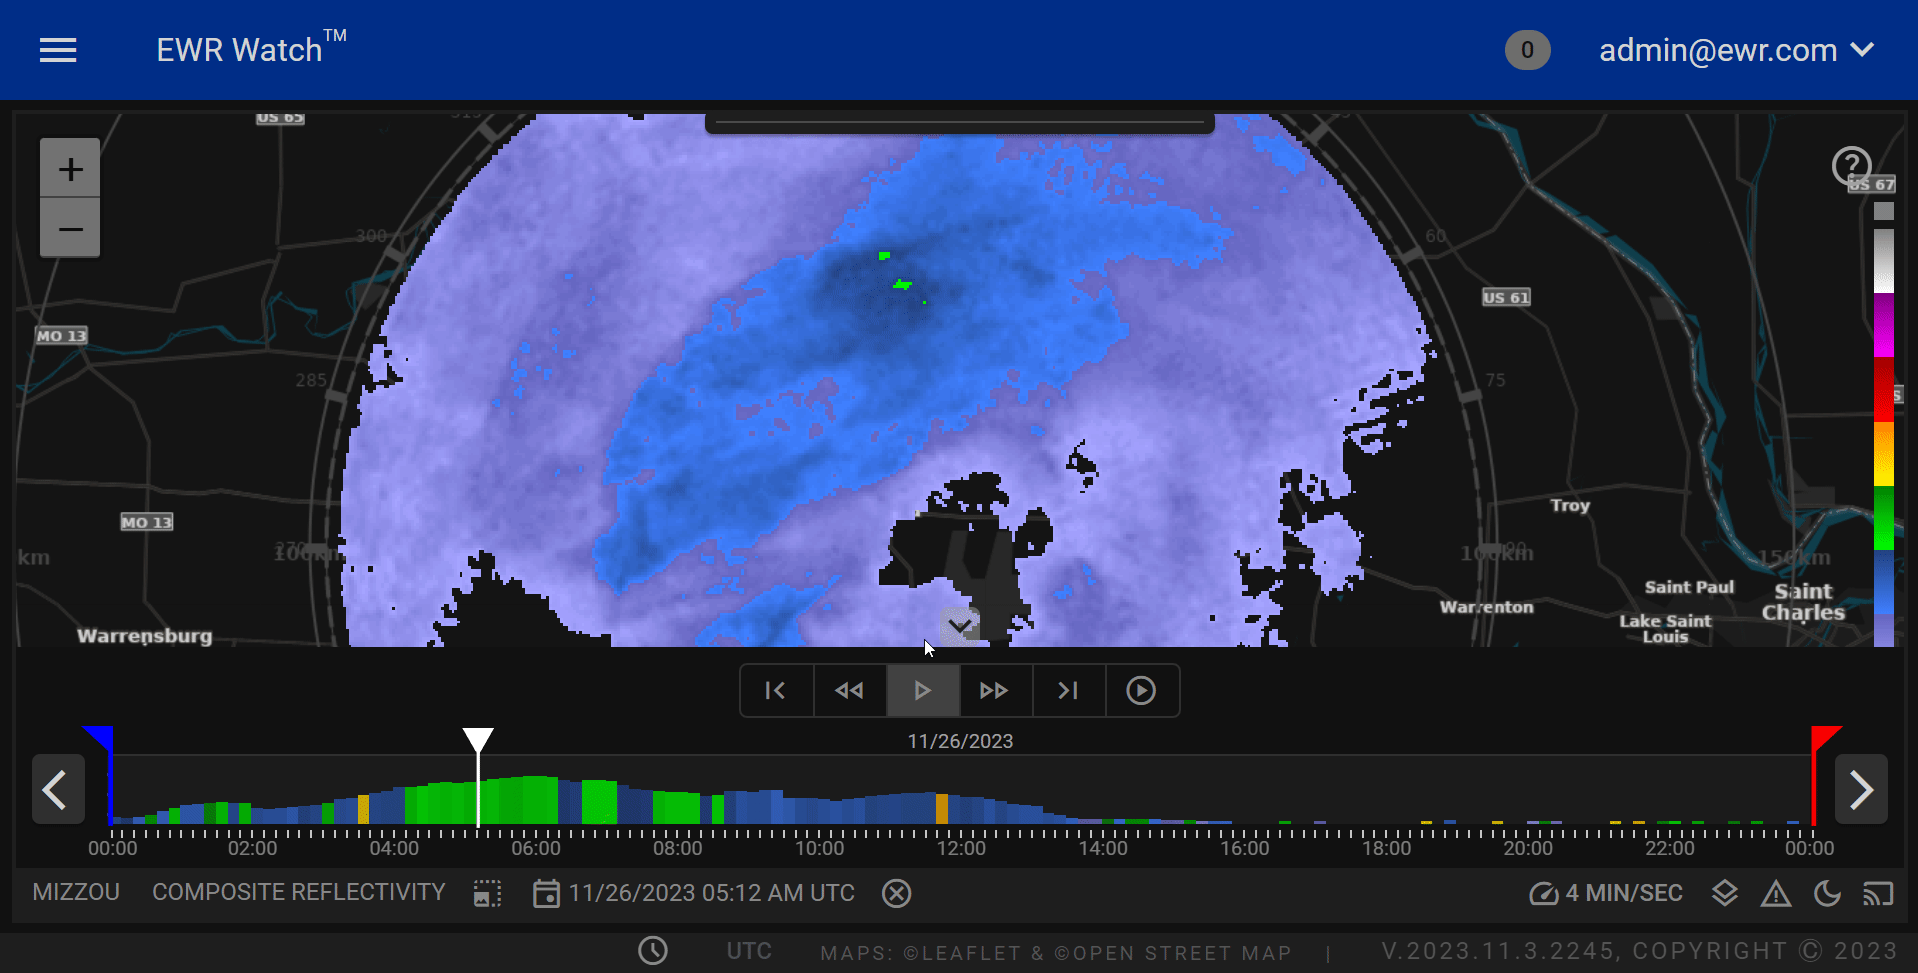
Task: Click the white current-time playhead marker
Action: [x=478, y=741]
